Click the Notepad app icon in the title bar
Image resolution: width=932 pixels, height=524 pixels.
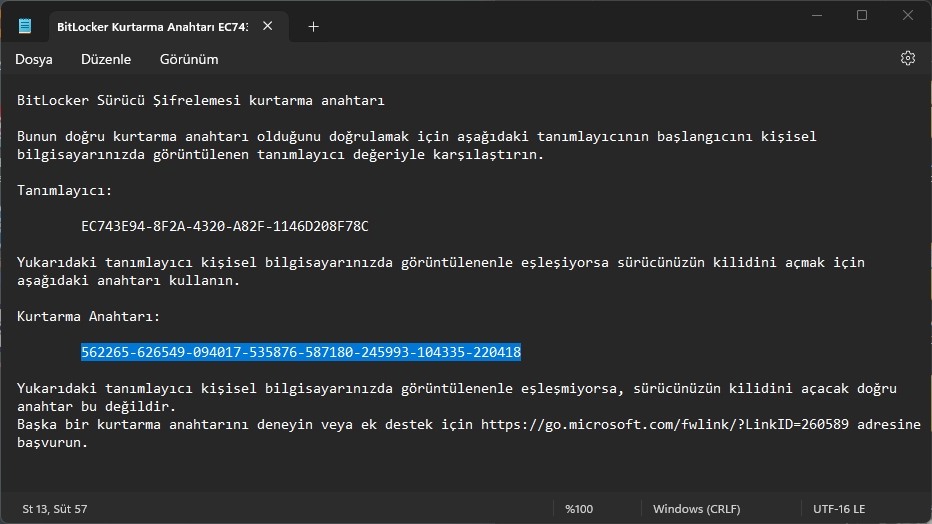pyautogui.click(x=25, y=27)
